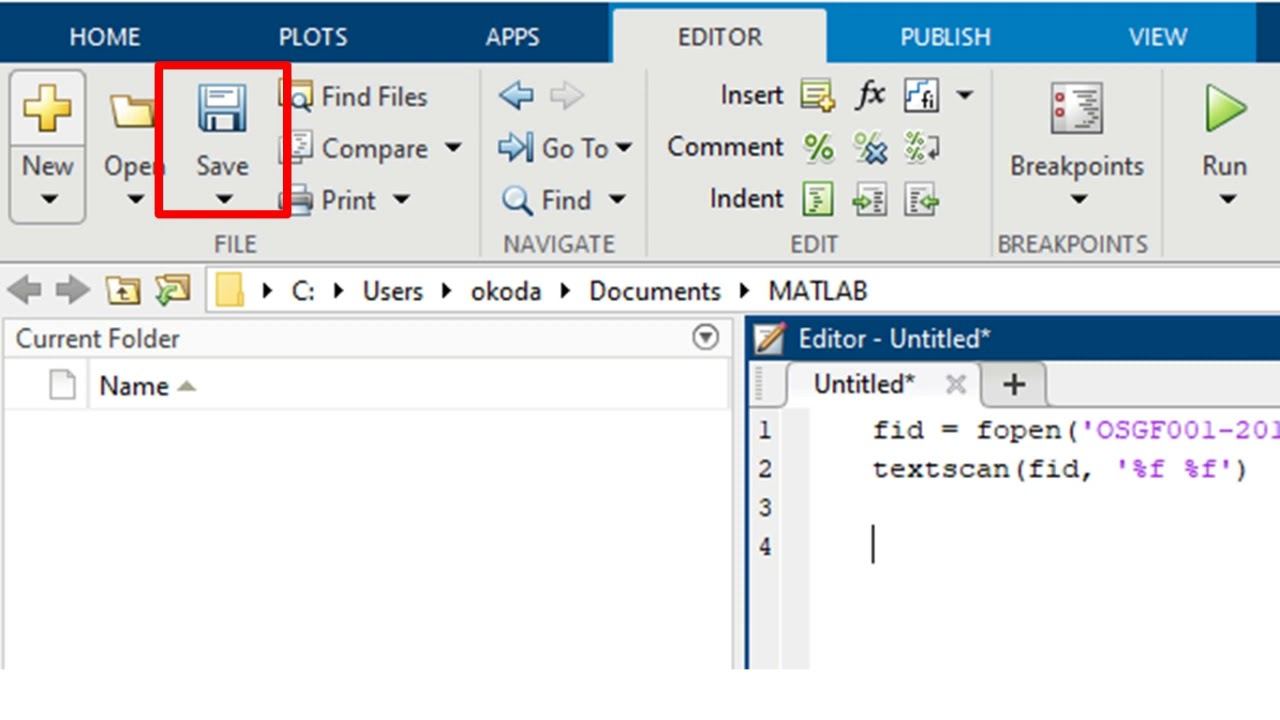Click the Up One Level folder icon
Viewport: 1280px width, 720px height.
[122, 291]
